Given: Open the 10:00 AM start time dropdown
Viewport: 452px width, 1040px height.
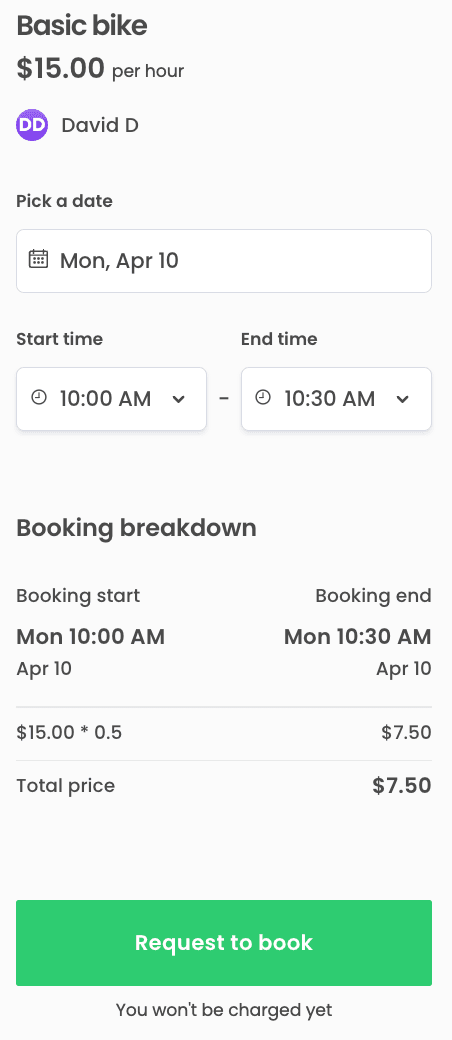Looking at the screenshot, I should coord(112,399).
